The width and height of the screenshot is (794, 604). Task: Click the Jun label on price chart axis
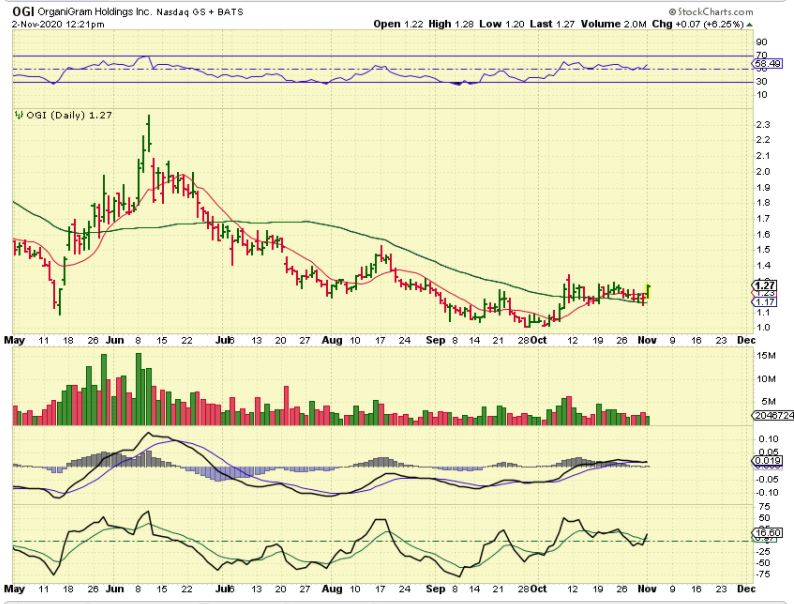(x=115, y=340)
